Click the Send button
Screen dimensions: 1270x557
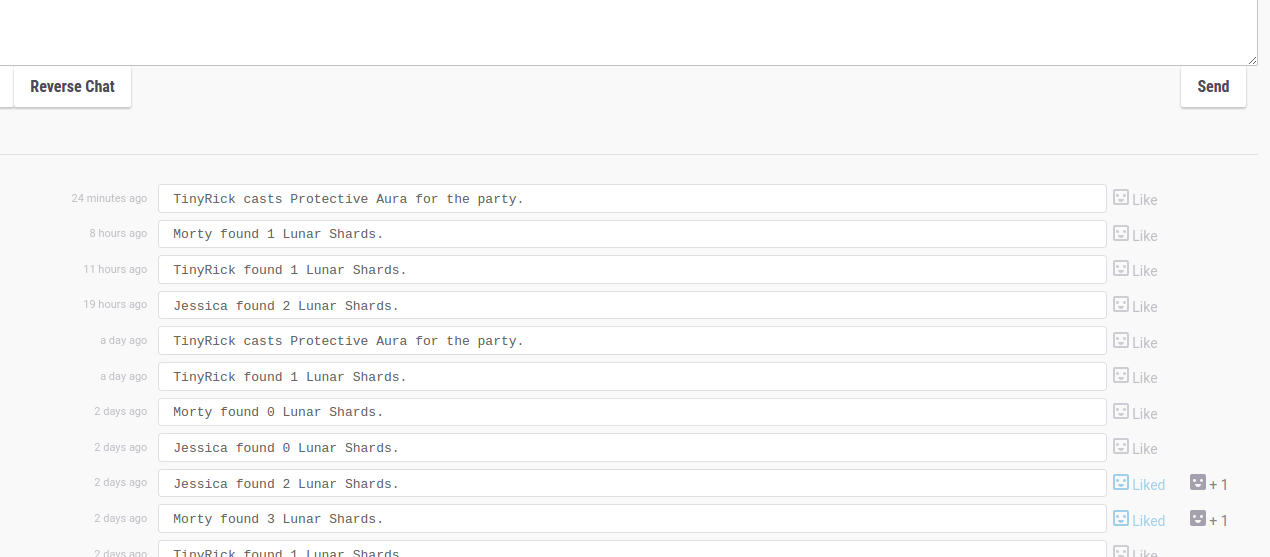pyautogui.click(x=1212, y=87)
